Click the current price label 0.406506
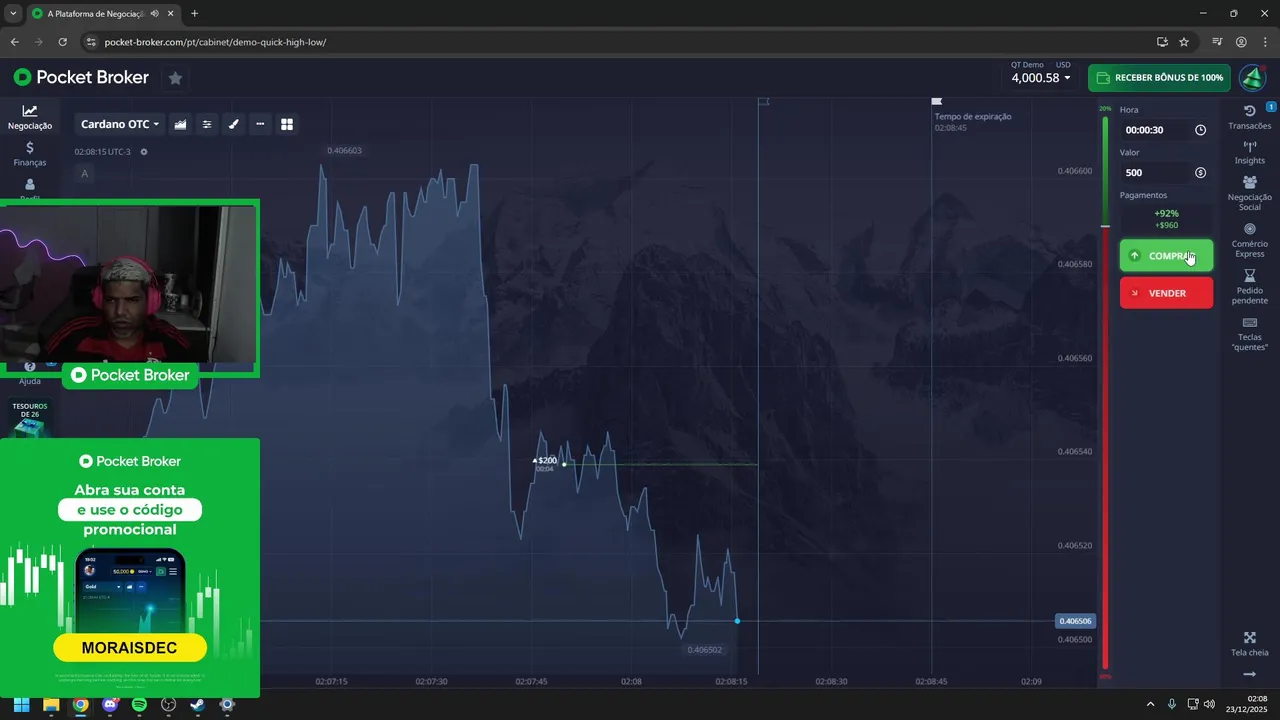The height and width of the screenshot is (720, 1280). coord(1076,621)
